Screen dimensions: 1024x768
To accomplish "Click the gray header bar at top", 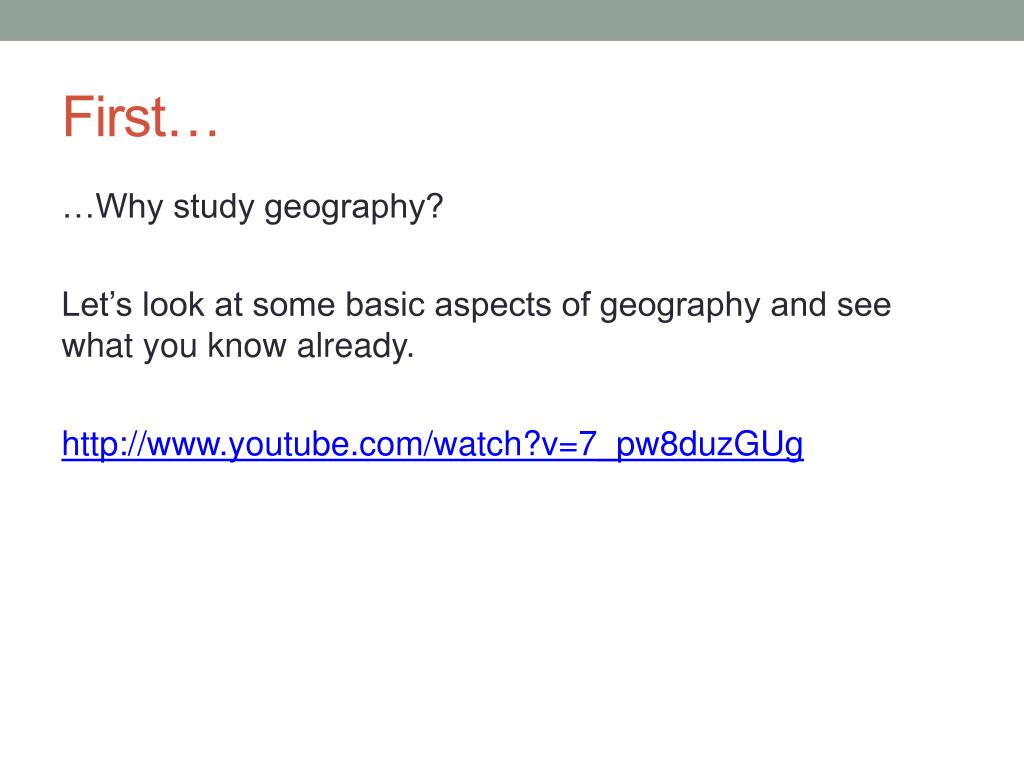I will point(512,20).
